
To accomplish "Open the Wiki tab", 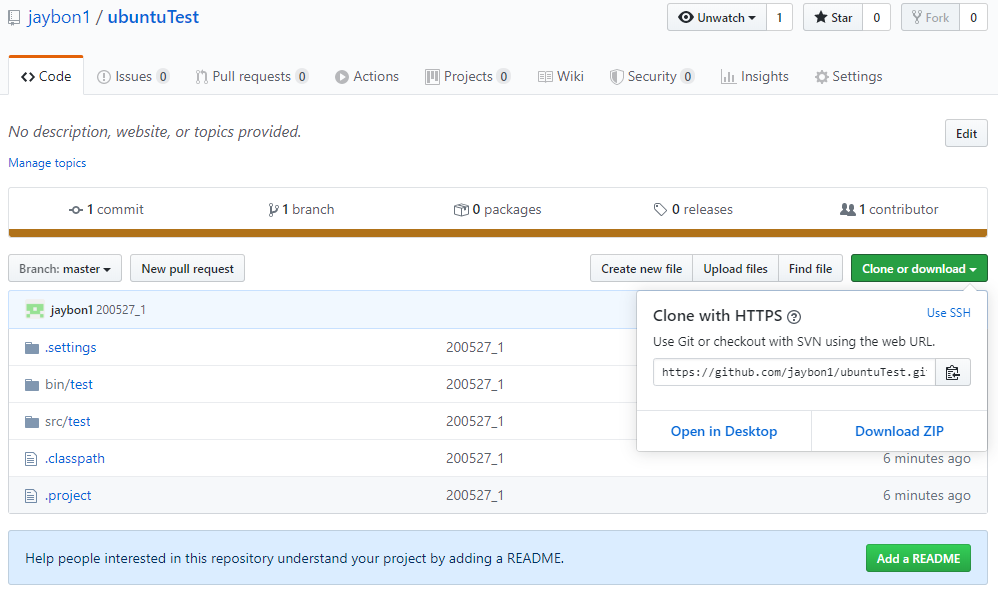I will (x=561, y=76).
